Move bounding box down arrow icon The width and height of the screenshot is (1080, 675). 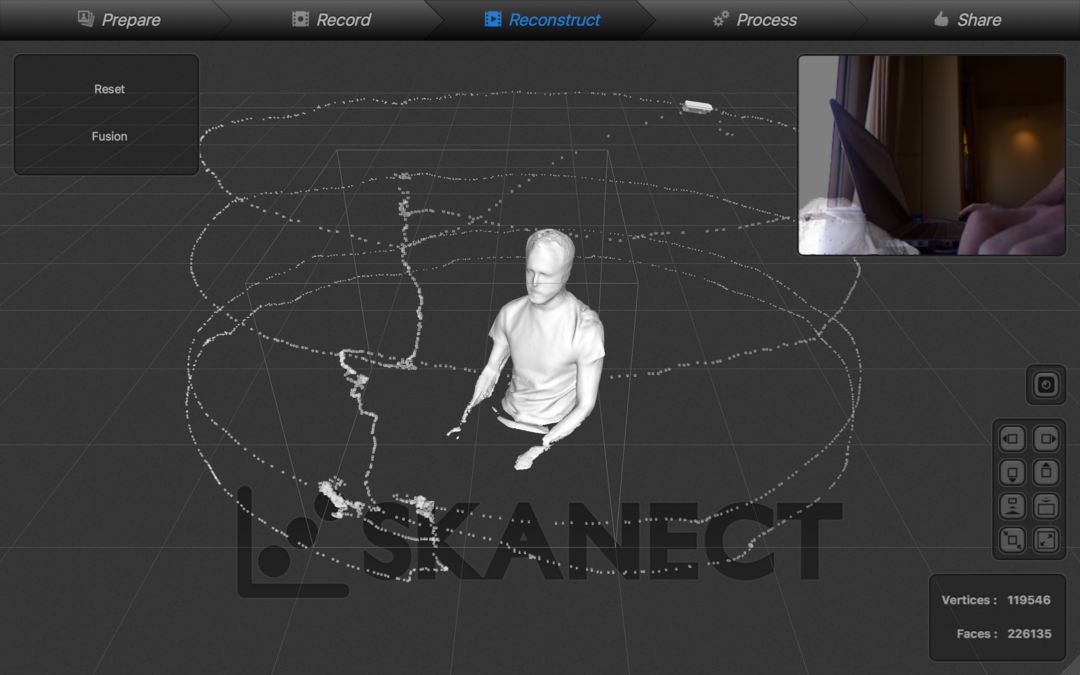1012,472
